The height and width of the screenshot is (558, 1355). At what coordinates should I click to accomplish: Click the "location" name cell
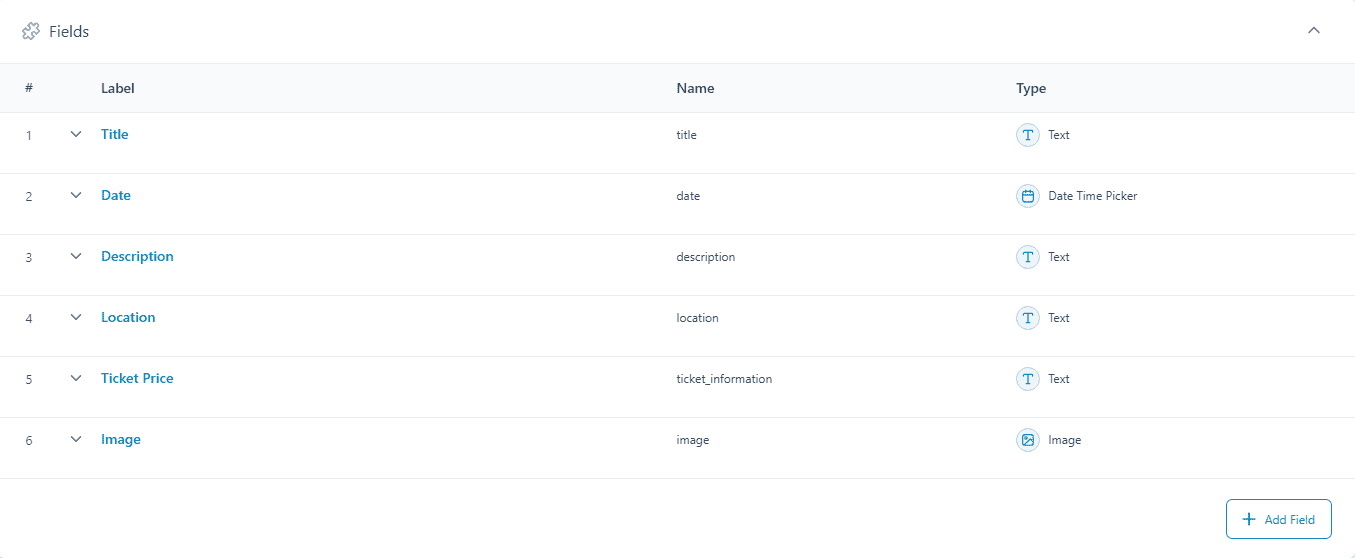[x=697, y=318]
